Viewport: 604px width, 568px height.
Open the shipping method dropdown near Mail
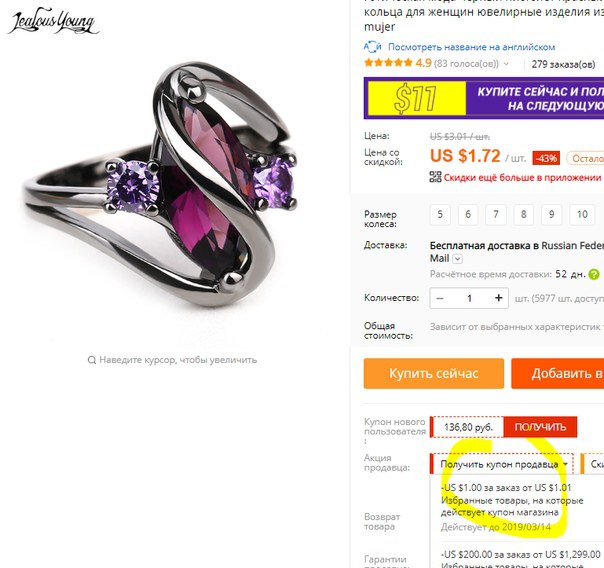457,259
